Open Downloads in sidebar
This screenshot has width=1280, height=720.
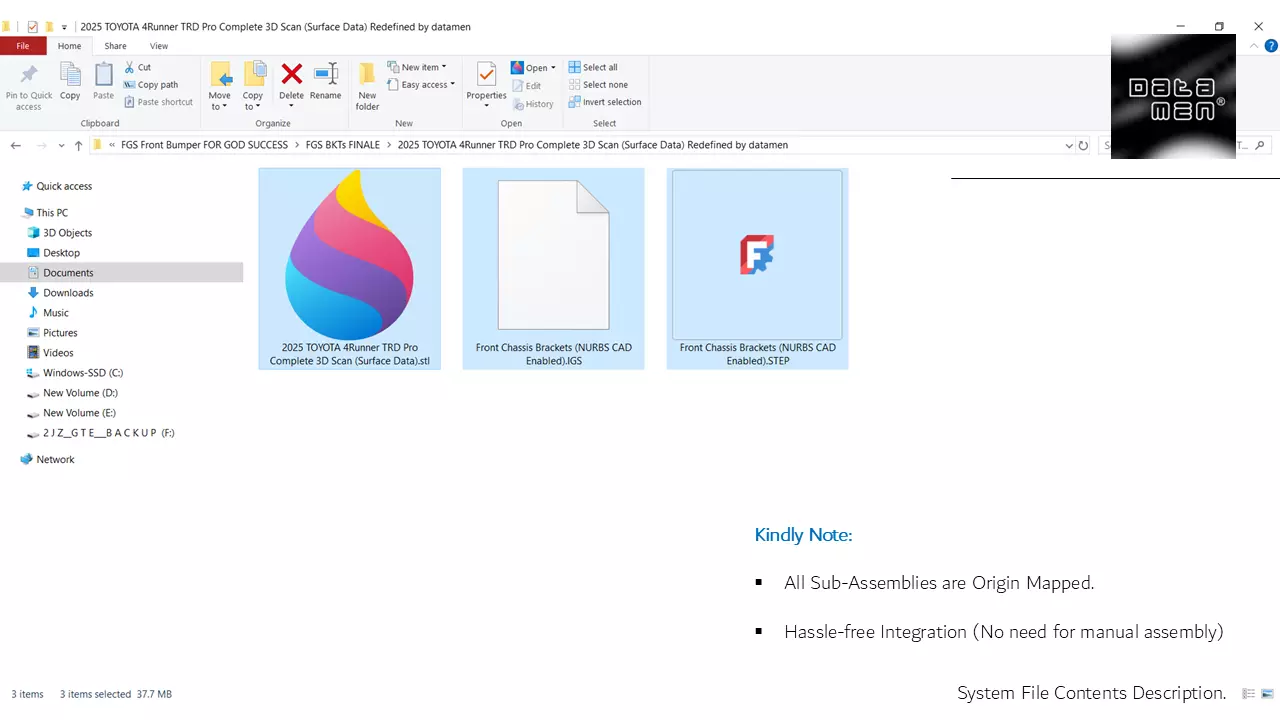coord(68,292)
